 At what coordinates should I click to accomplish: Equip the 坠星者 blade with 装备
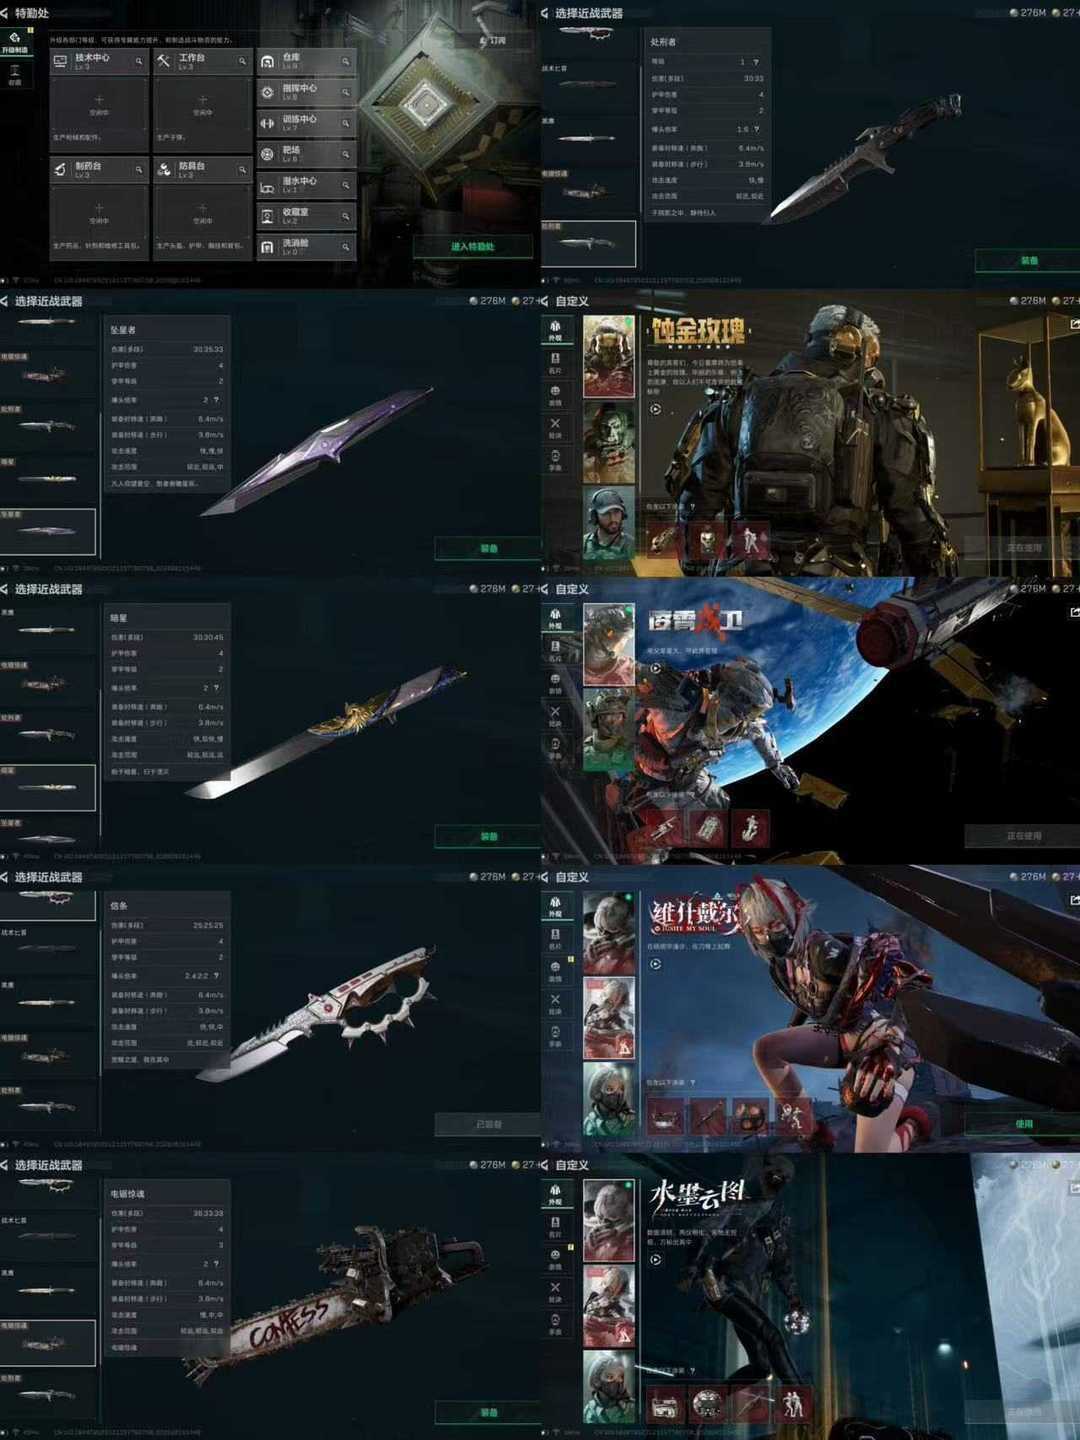488,548
